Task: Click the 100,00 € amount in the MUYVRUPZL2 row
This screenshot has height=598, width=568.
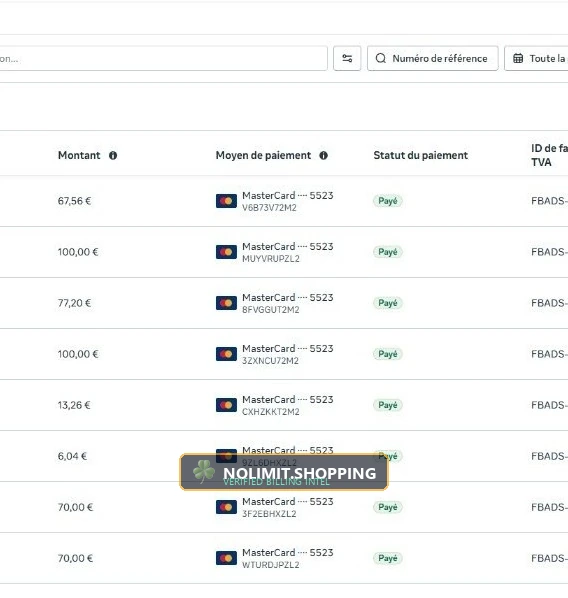Action: (78, 252)
